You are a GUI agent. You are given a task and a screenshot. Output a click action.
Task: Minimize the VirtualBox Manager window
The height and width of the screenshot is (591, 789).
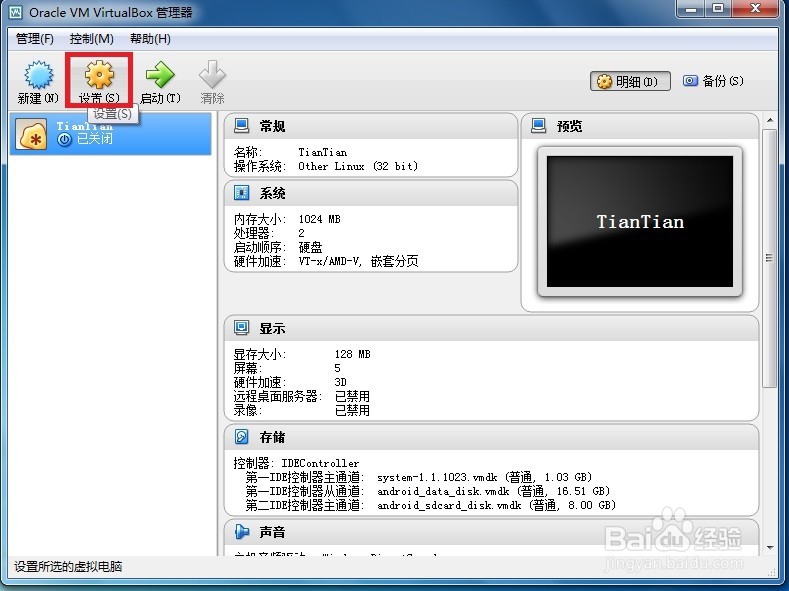point(692,9)
